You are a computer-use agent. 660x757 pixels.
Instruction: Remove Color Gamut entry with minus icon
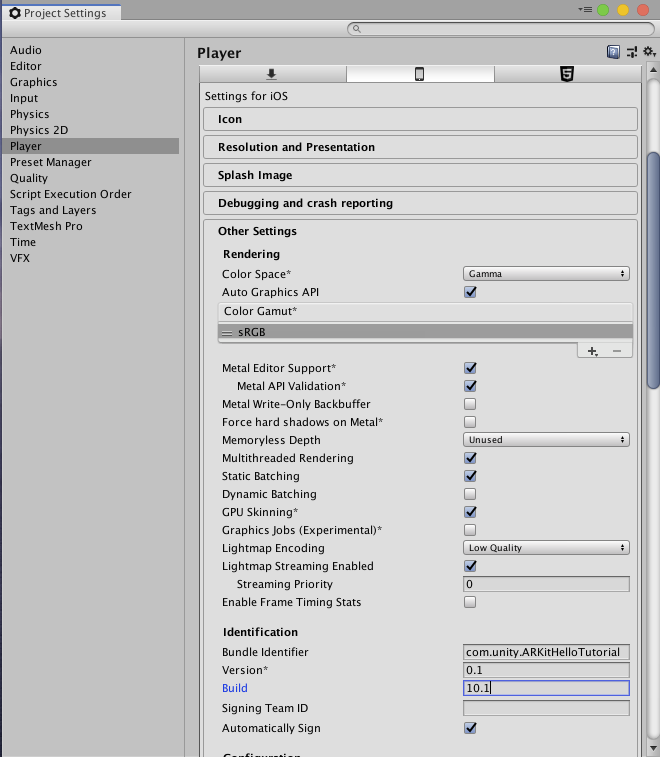click(x=617, y=351)
